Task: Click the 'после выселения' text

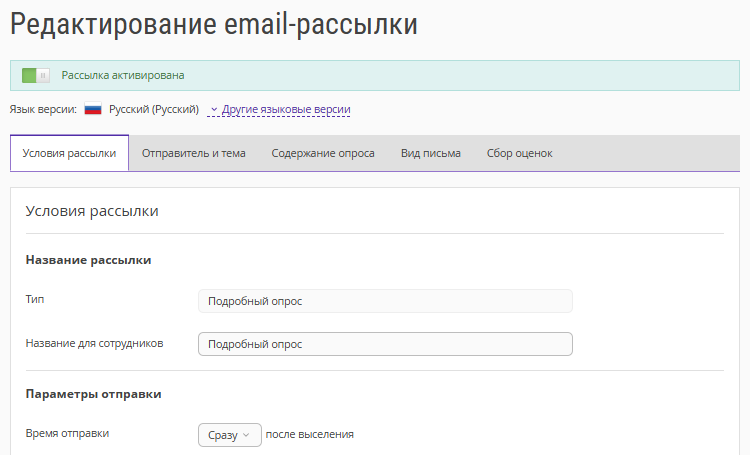Action: tap(310, 435)
